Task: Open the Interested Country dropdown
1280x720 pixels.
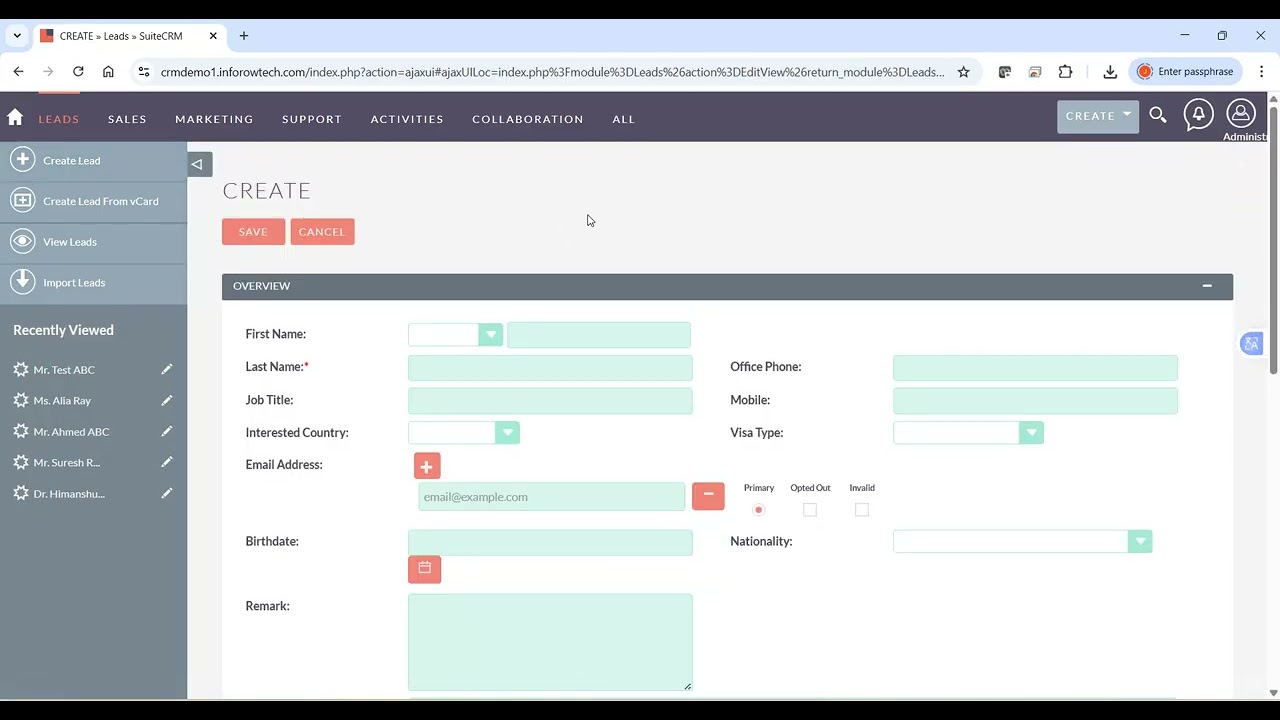Action: [464, 433]
